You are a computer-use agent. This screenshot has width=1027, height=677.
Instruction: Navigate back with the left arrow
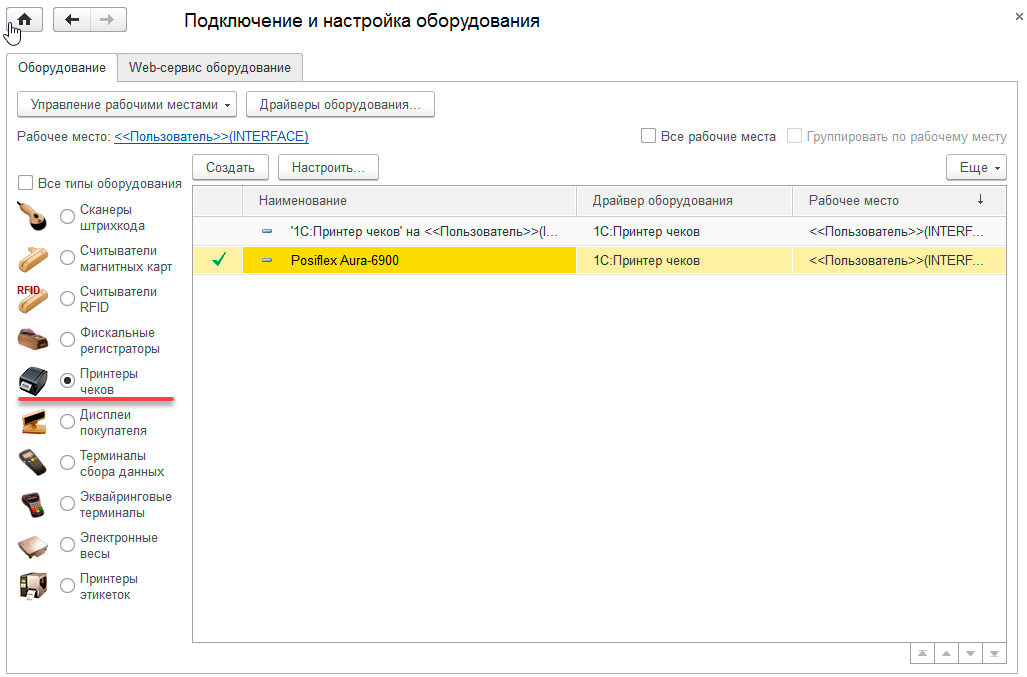71,20
